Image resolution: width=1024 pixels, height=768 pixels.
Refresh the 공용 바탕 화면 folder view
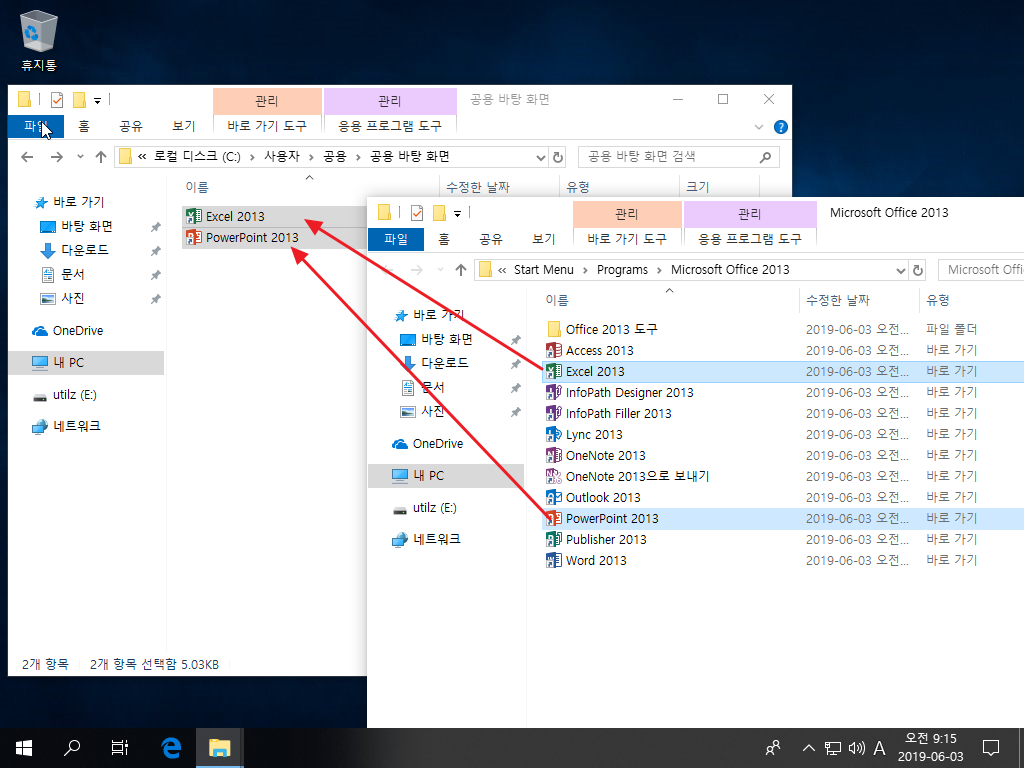tap(558, 157)
